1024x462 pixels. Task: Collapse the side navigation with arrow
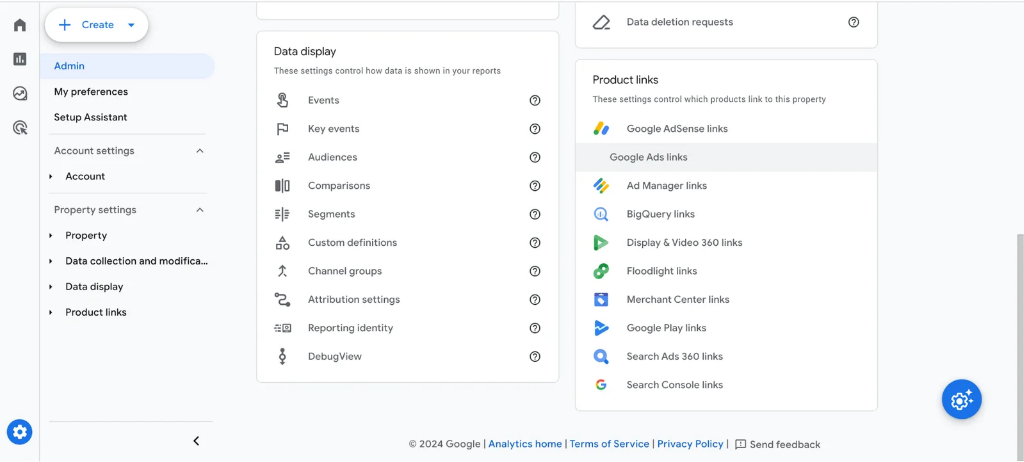click(x=196, y=441)
